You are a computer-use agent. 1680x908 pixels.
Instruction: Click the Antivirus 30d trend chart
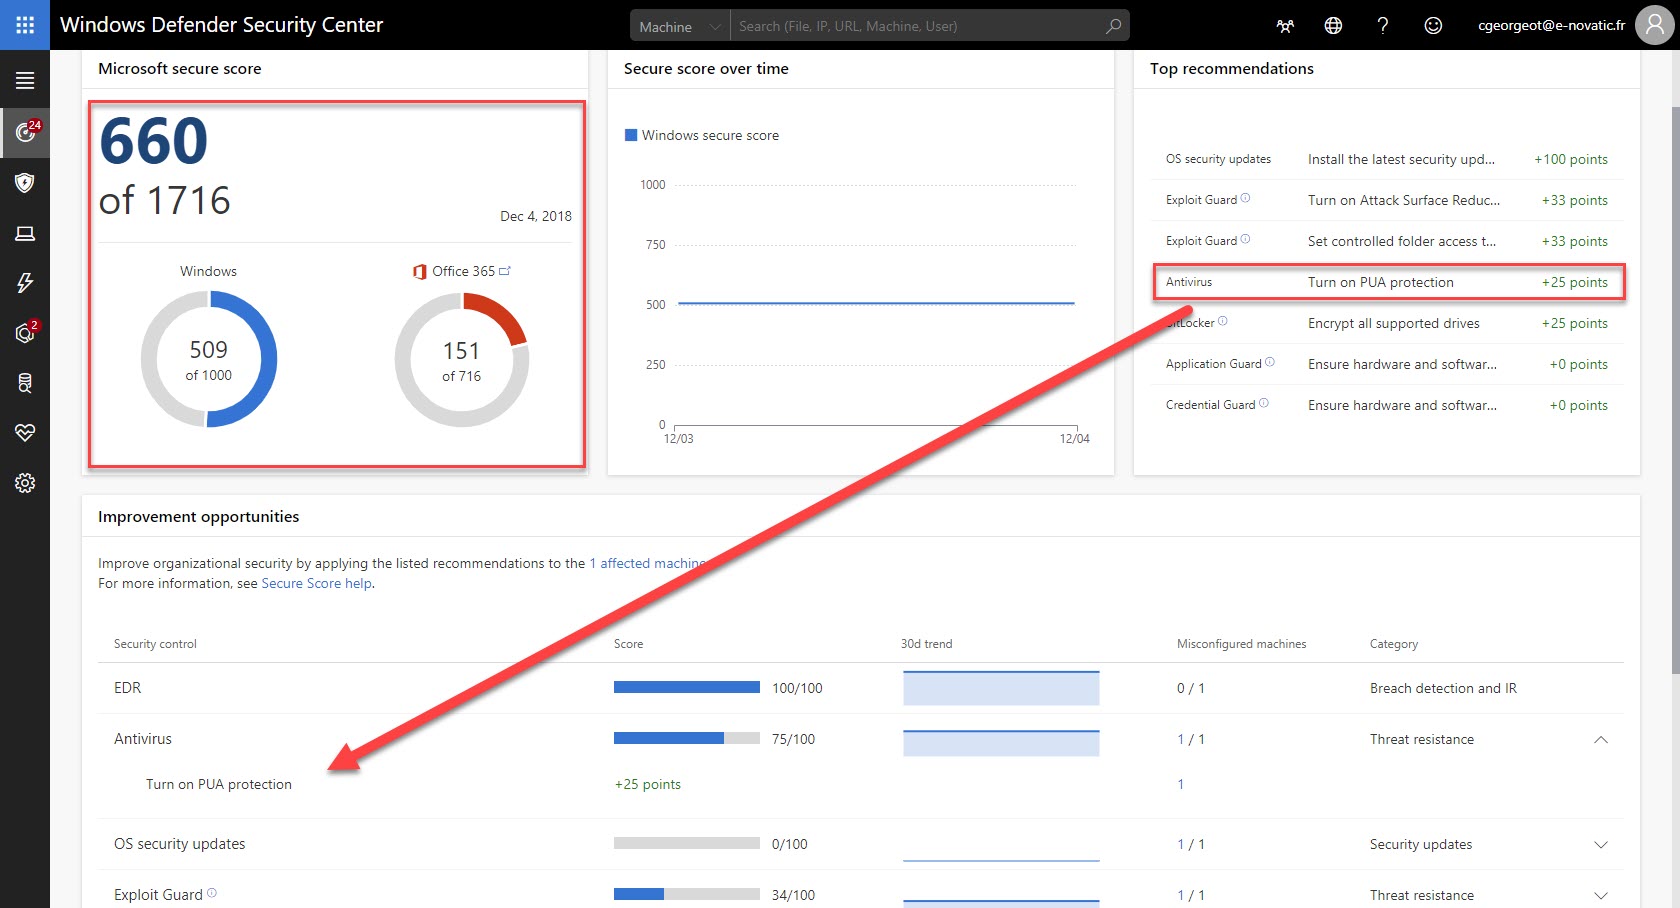point(1001,743)
